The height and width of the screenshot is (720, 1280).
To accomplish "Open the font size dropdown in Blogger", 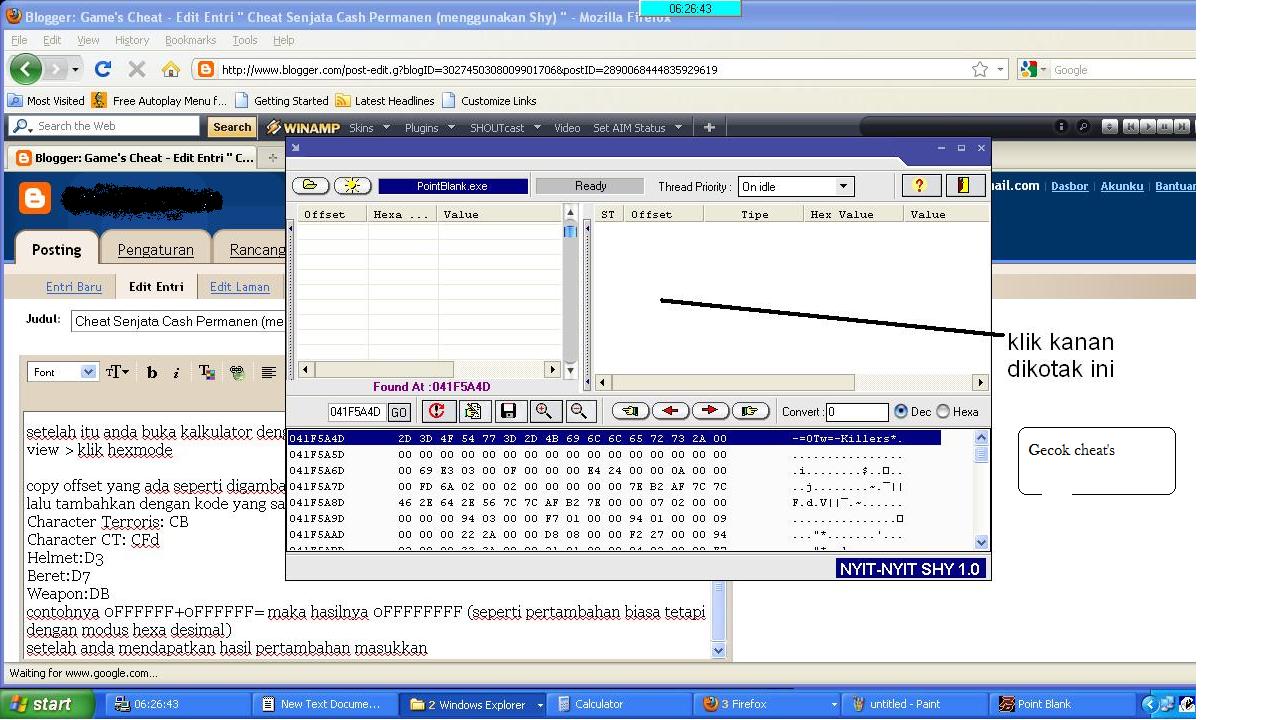I will [x=117, y=372].
